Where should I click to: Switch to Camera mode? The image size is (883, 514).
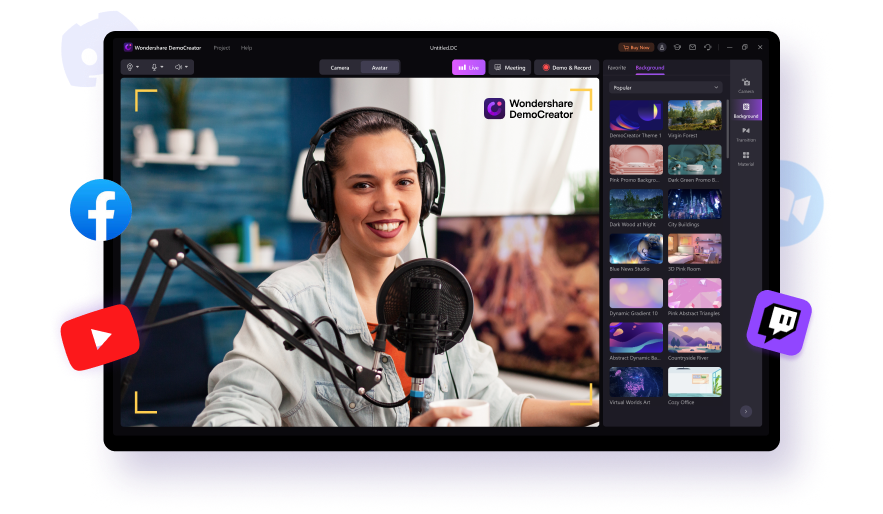pyautogui.click(x=340, y=68)
